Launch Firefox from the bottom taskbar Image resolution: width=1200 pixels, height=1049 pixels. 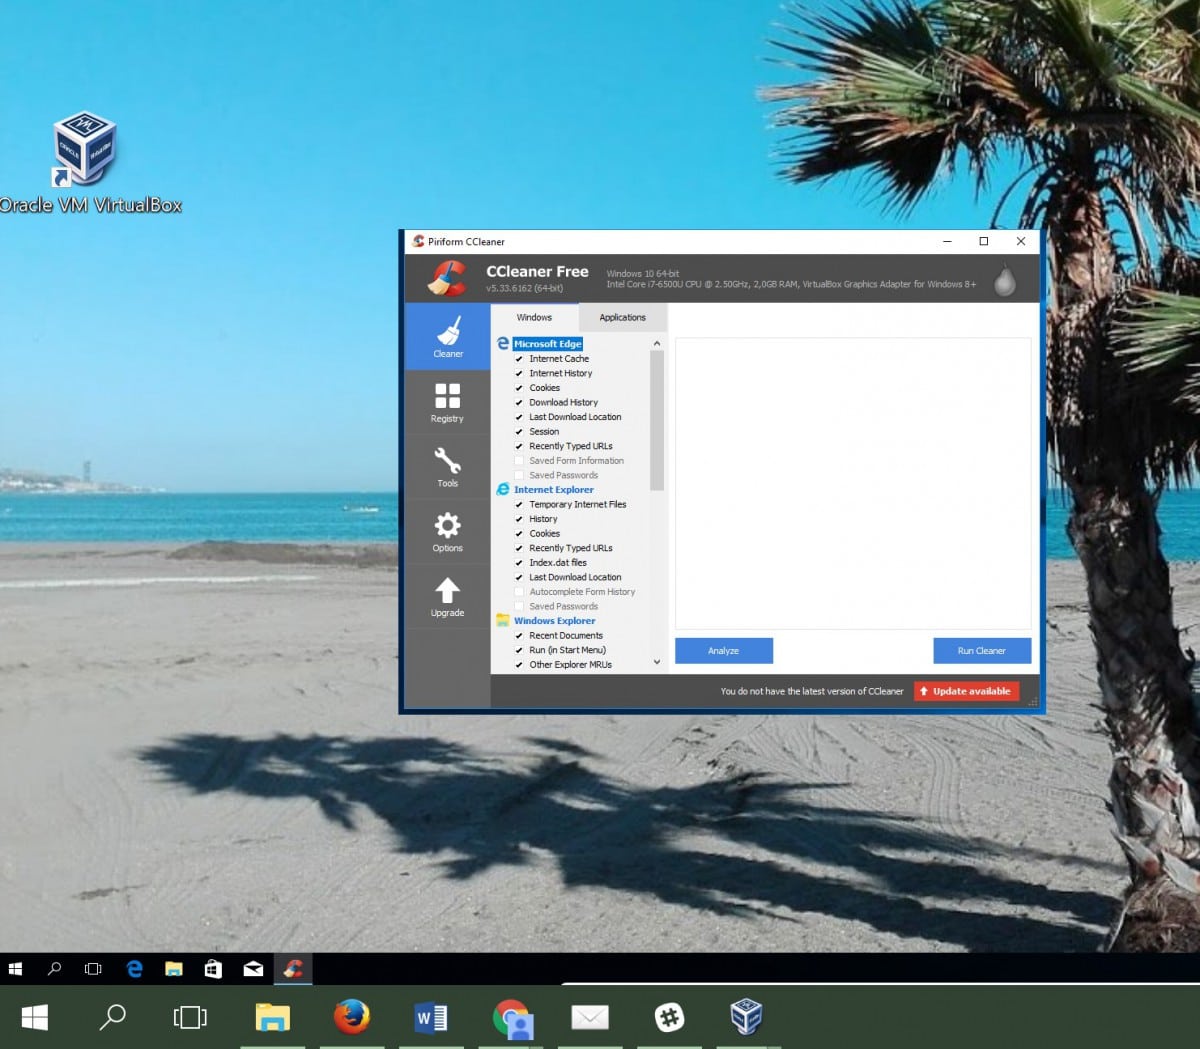point(351,1017)
